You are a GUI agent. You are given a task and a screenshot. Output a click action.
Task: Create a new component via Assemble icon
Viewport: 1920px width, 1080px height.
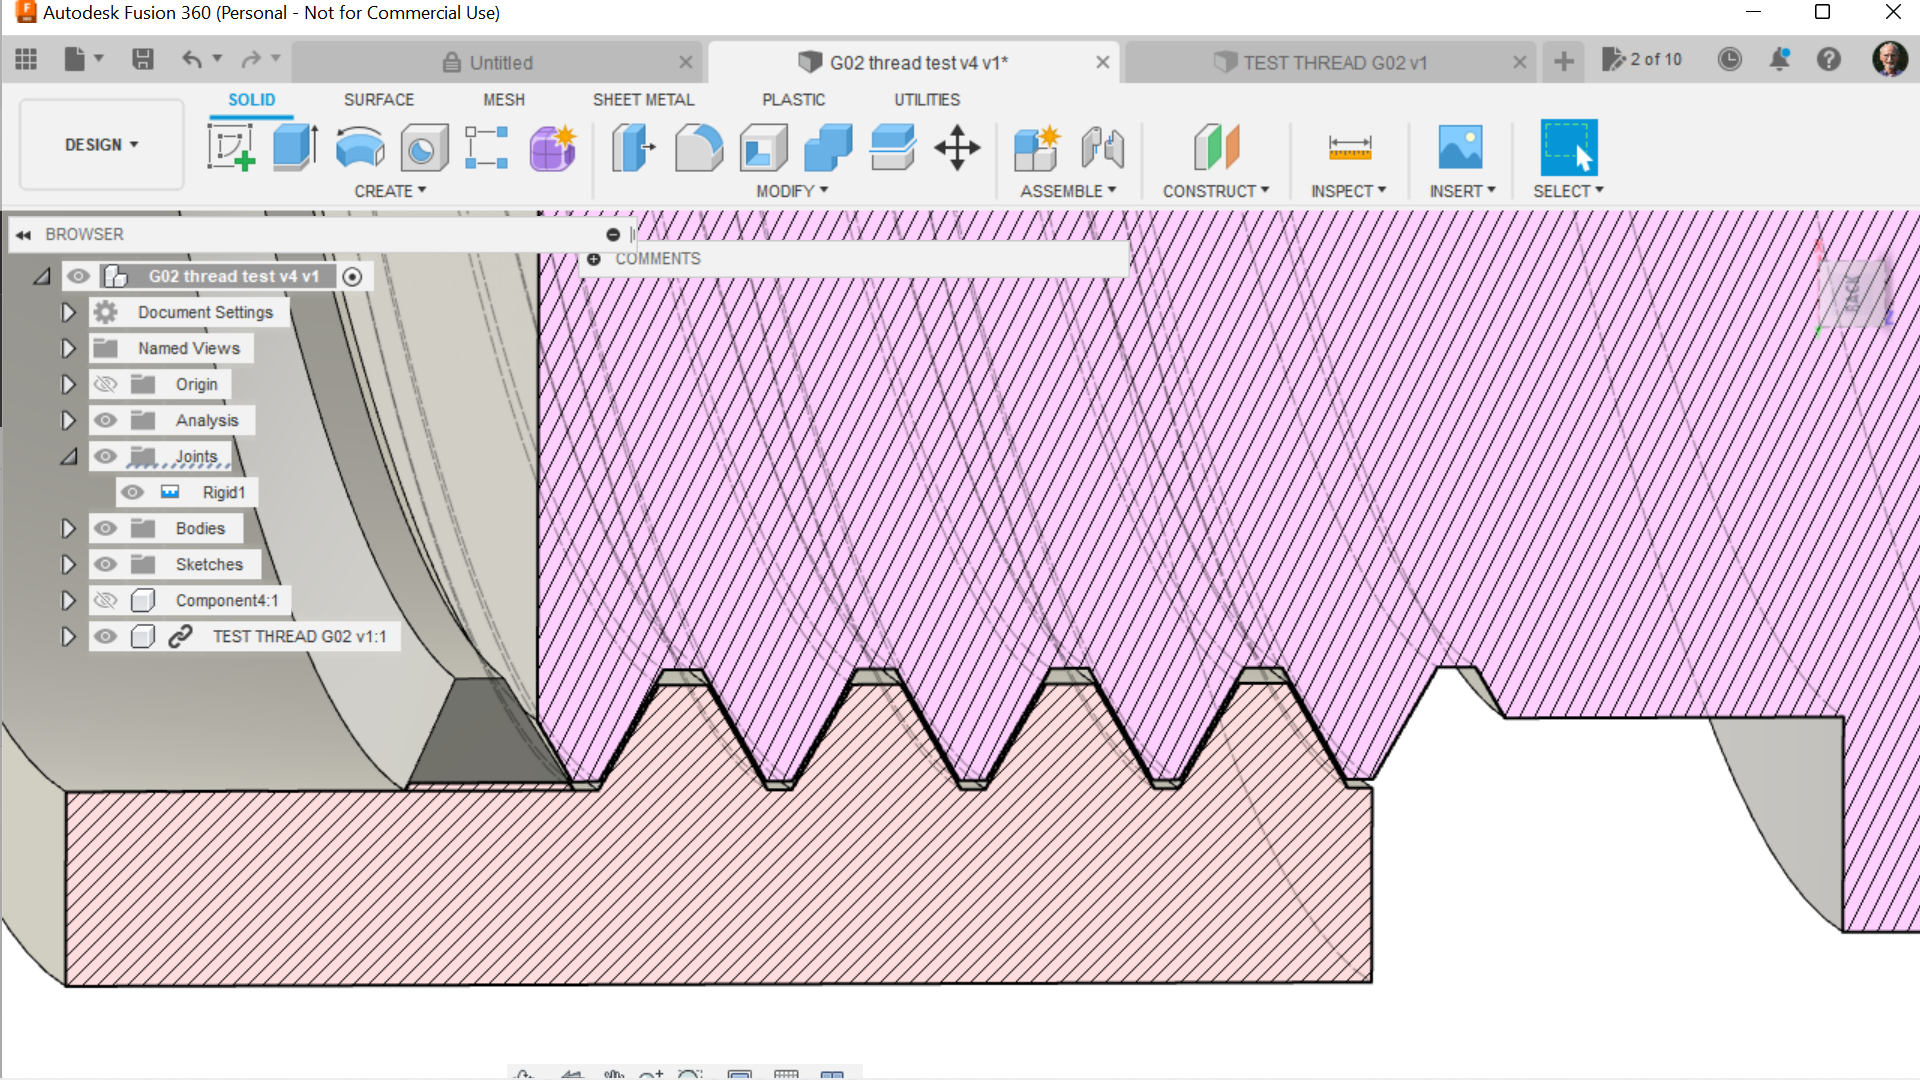coord(1036,147)
